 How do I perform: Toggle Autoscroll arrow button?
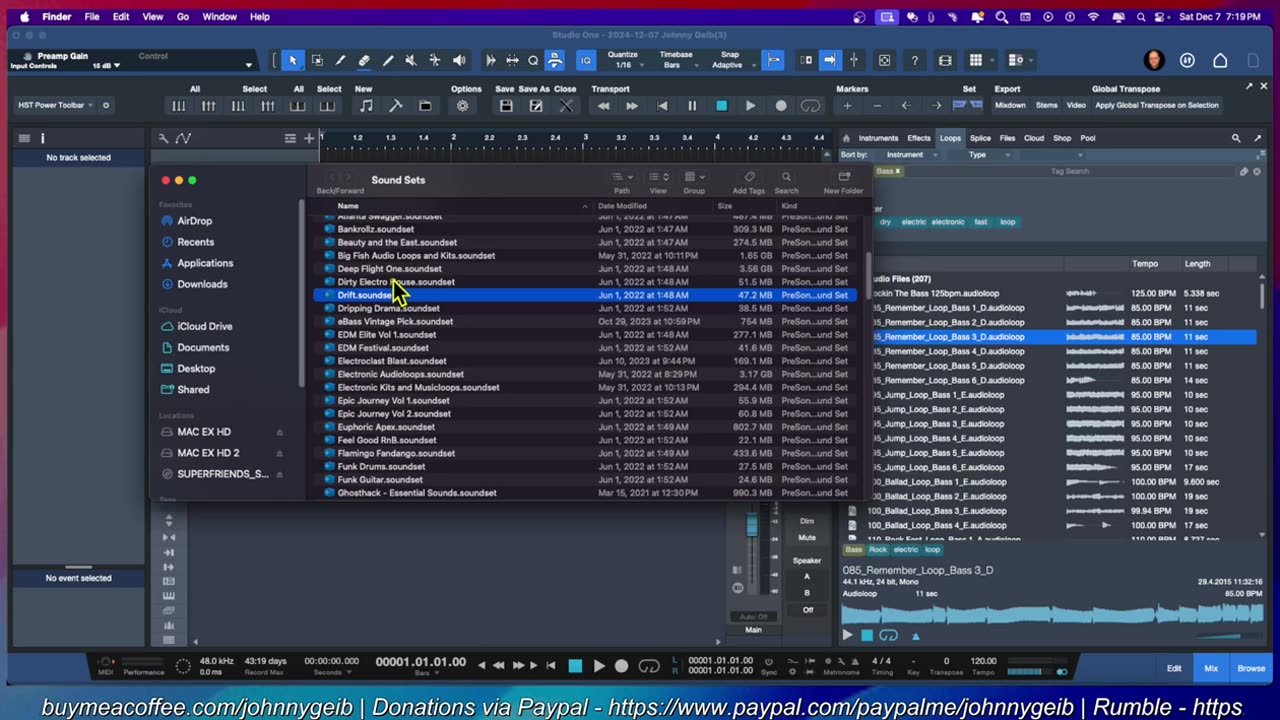829,61
